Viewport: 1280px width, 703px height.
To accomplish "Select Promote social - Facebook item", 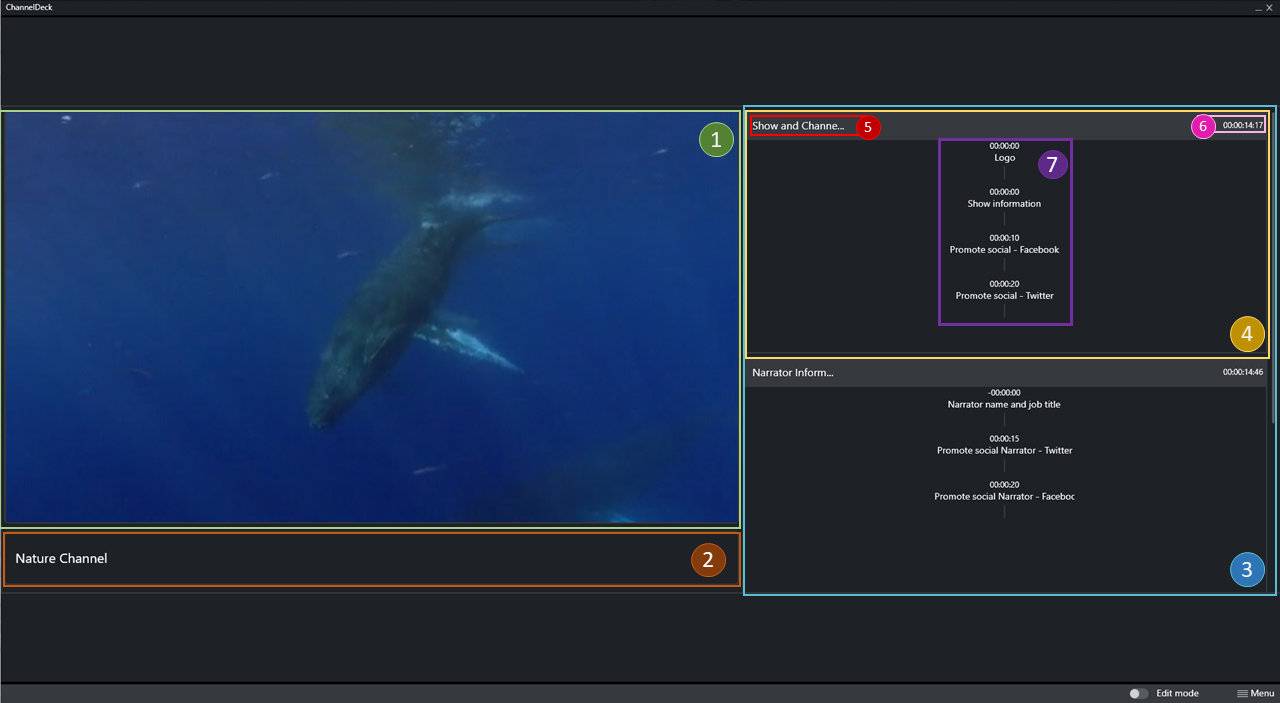I will pyautogui.click(x=1004, y=250).
